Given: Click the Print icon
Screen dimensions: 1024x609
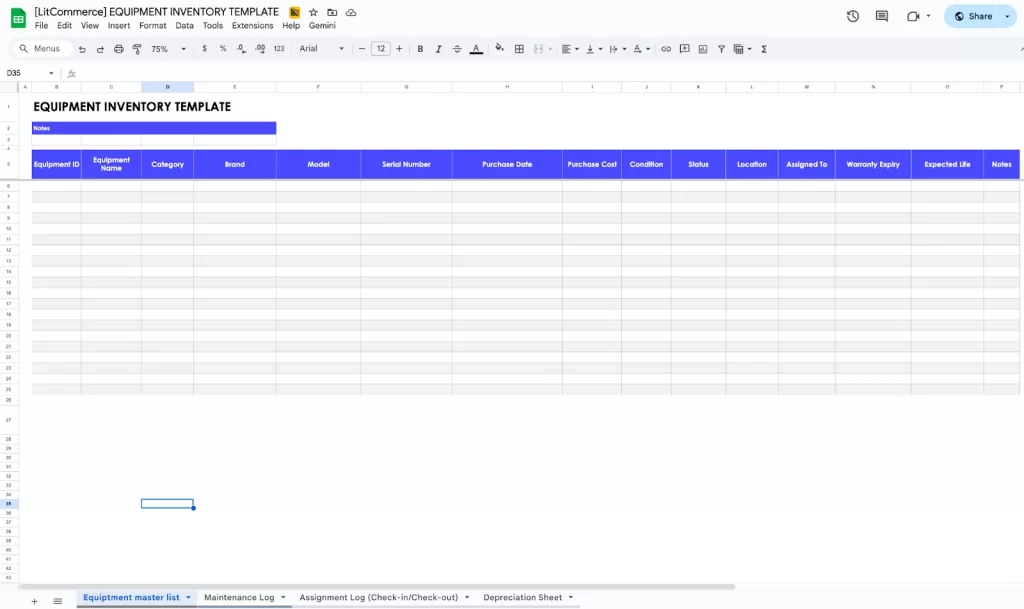Looking at the screenshot, I should tap(118, 48).
